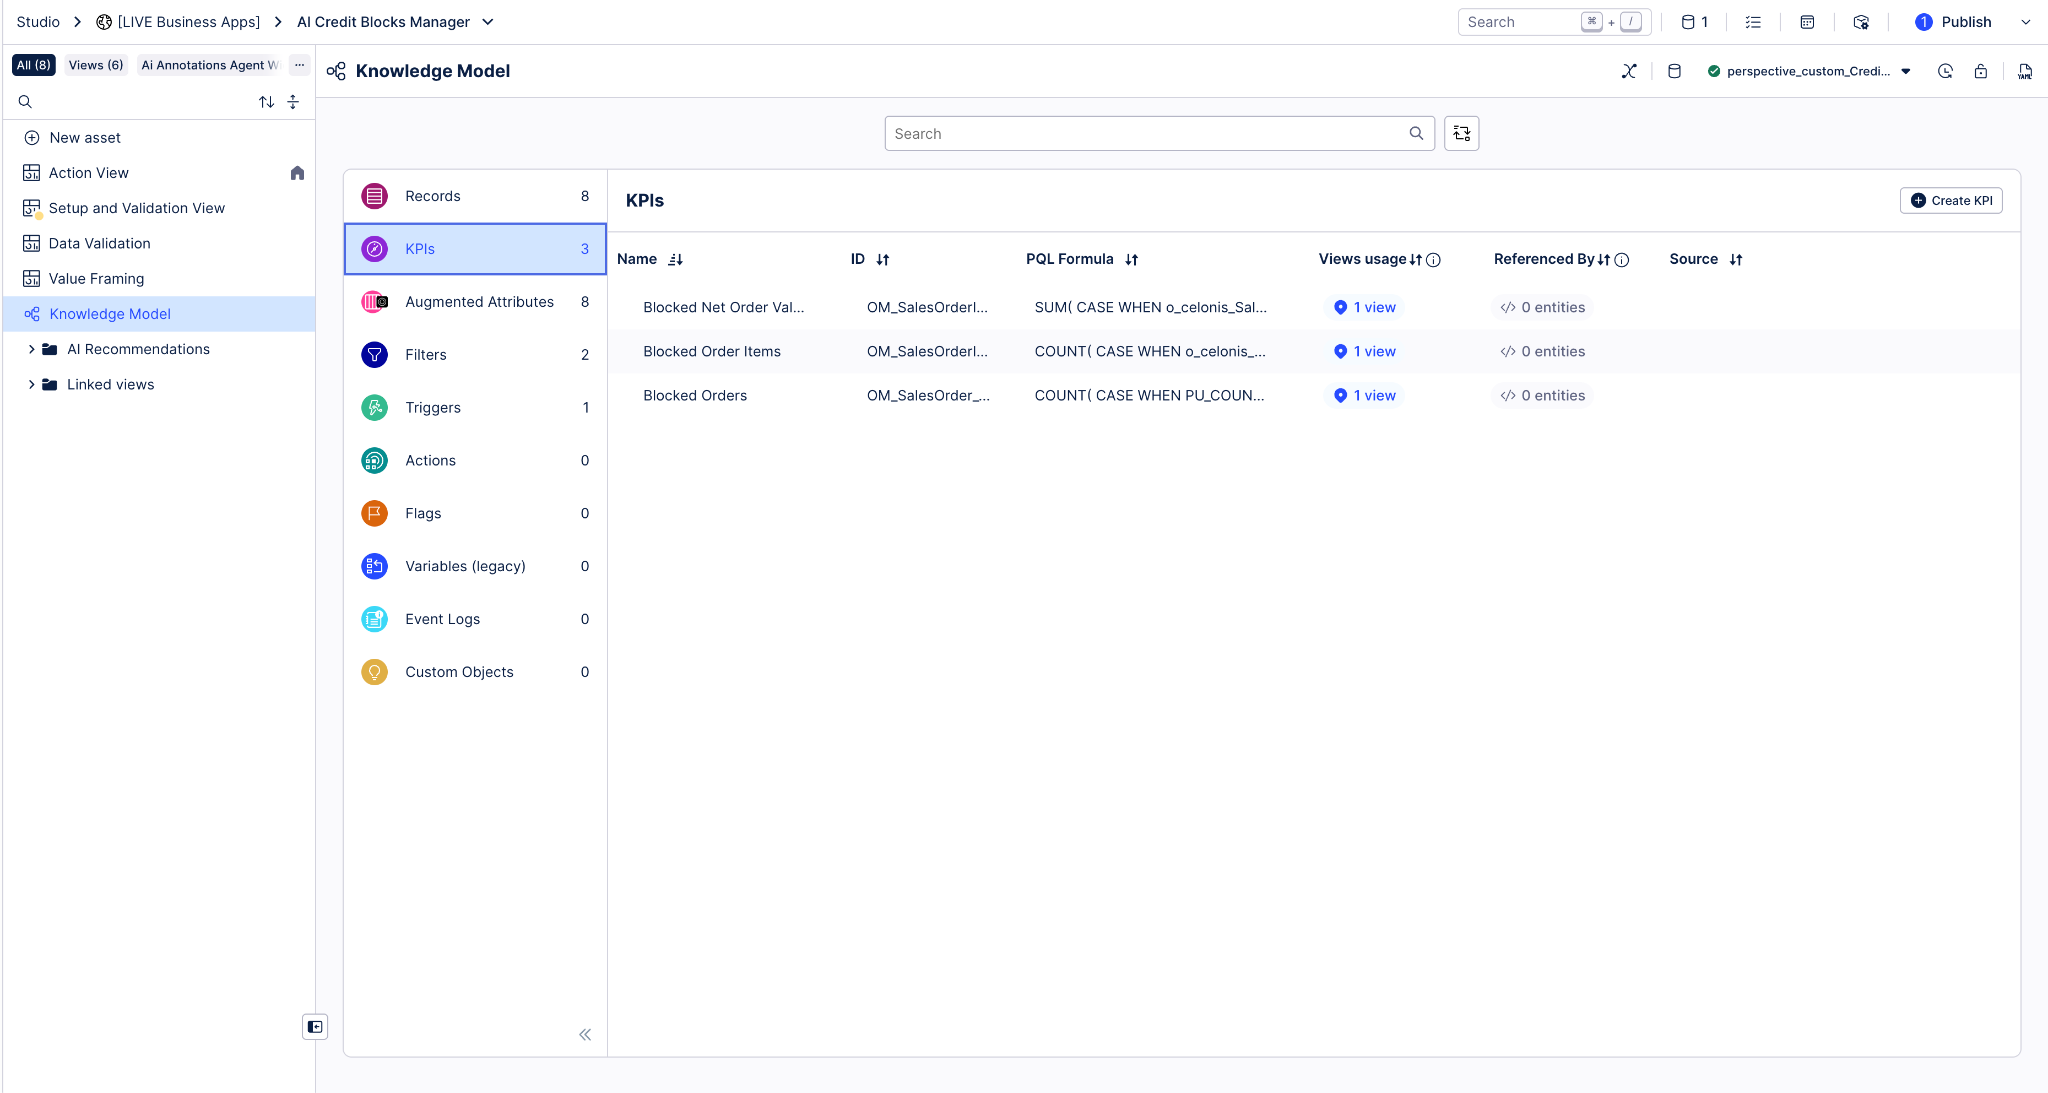
Task: Open Data Validation view
Action: pyautogui.click(x=100, y=243)
